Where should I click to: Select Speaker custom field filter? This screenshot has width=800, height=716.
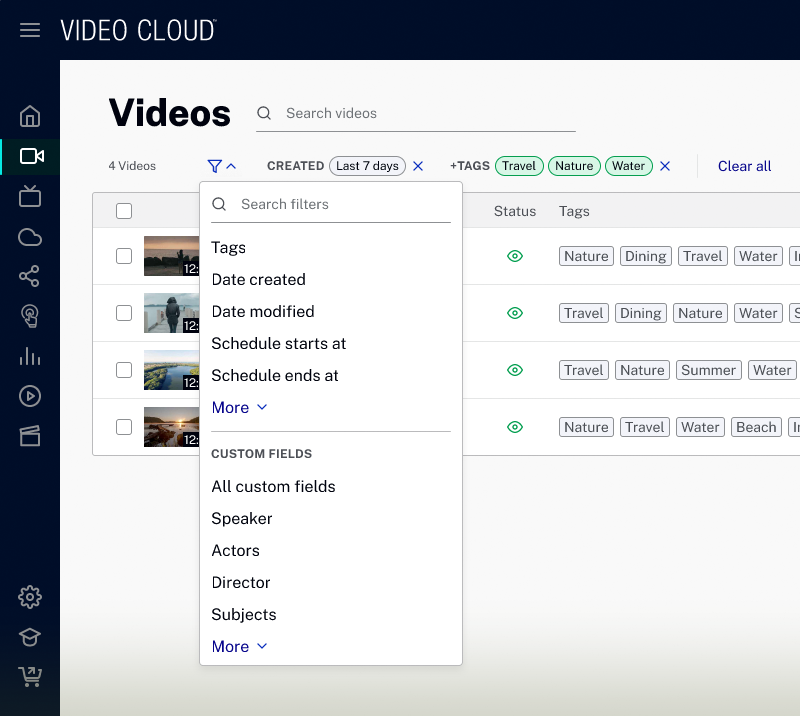(x=242, y=518)
